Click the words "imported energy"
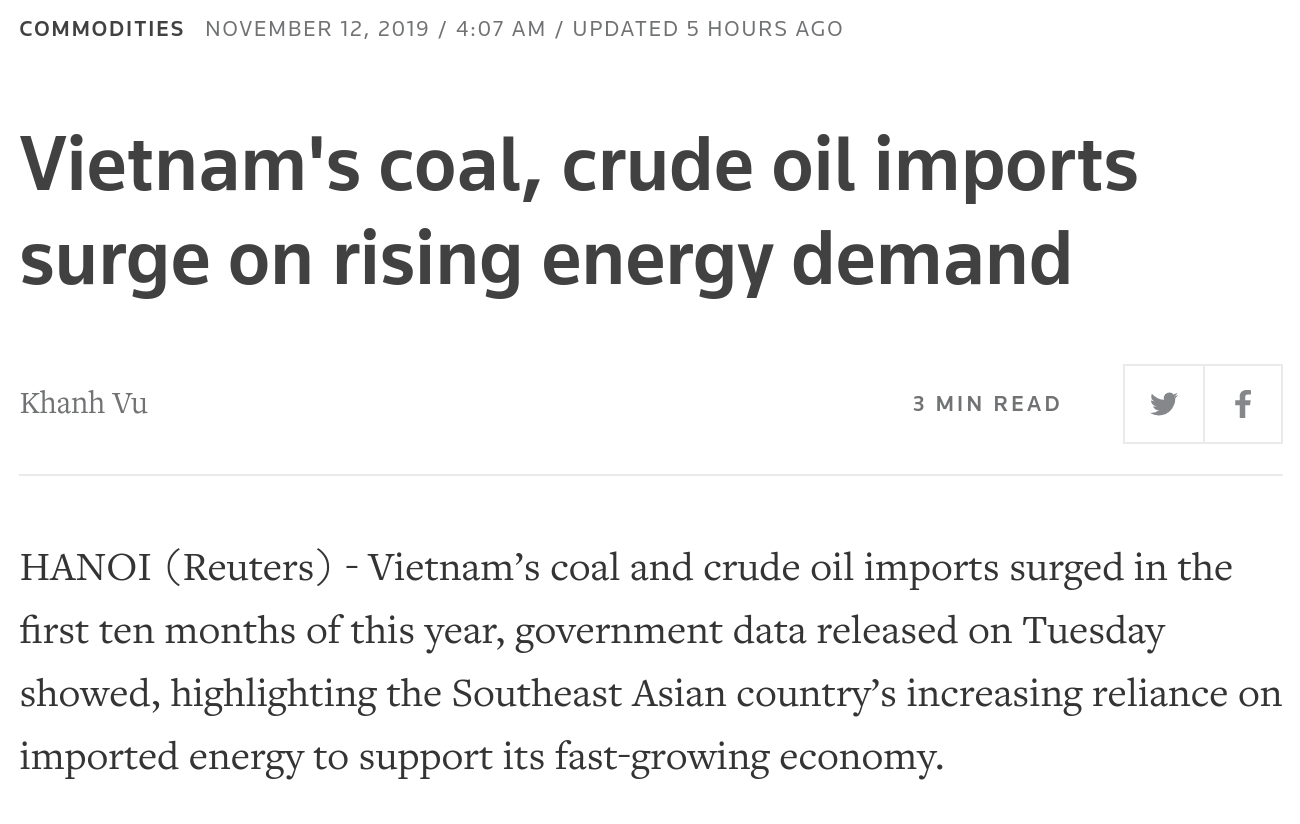This screenshot has width=1300, height=824. [161, 757]
